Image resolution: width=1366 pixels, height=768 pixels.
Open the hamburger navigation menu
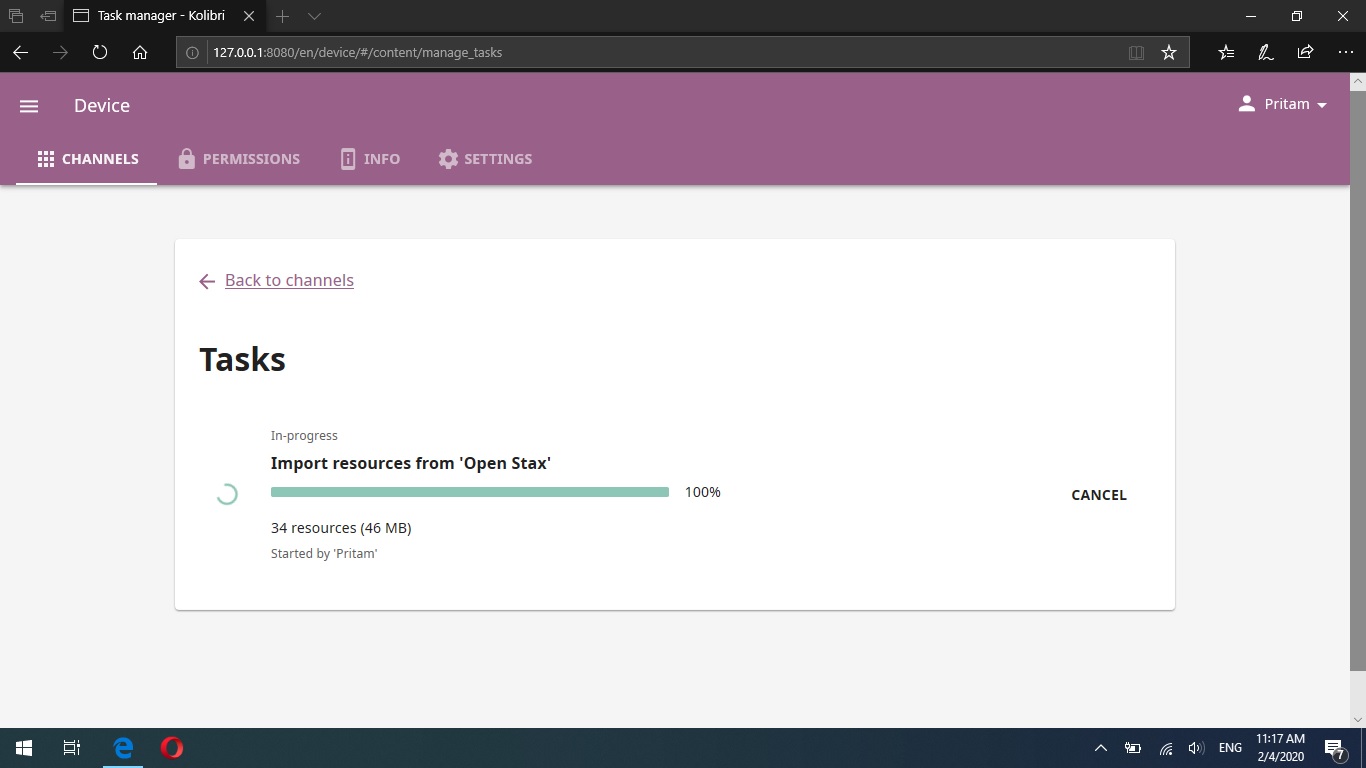(29, 106)
